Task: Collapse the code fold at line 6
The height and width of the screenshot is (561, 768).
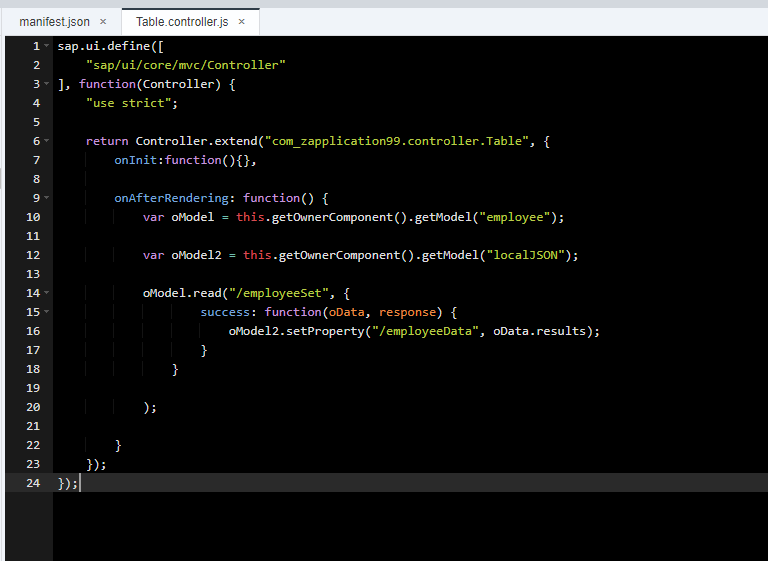Action: coord(47,141)
